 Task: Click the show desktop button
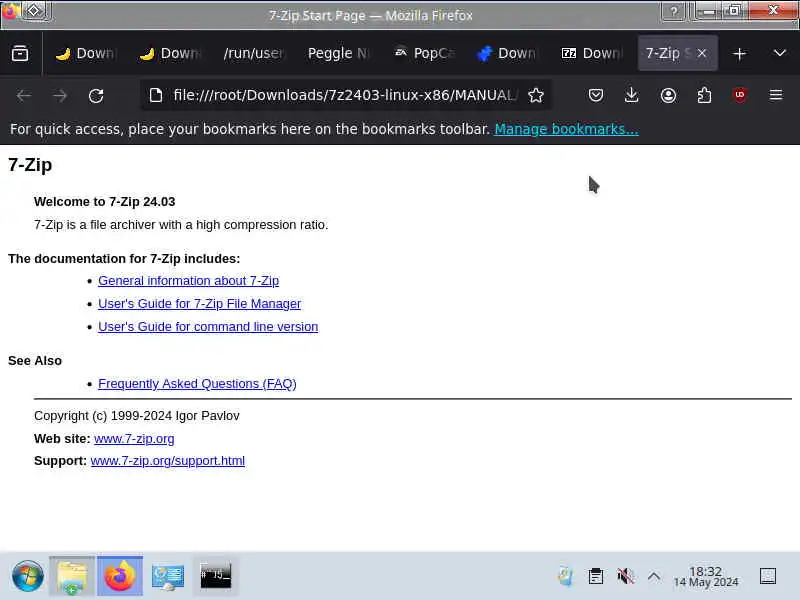pyautogui.click(x=768, y=576)
